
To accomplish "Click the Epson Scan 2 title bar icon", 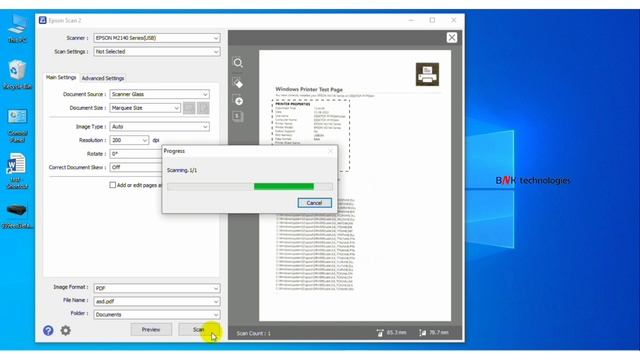I will point(42,20).
